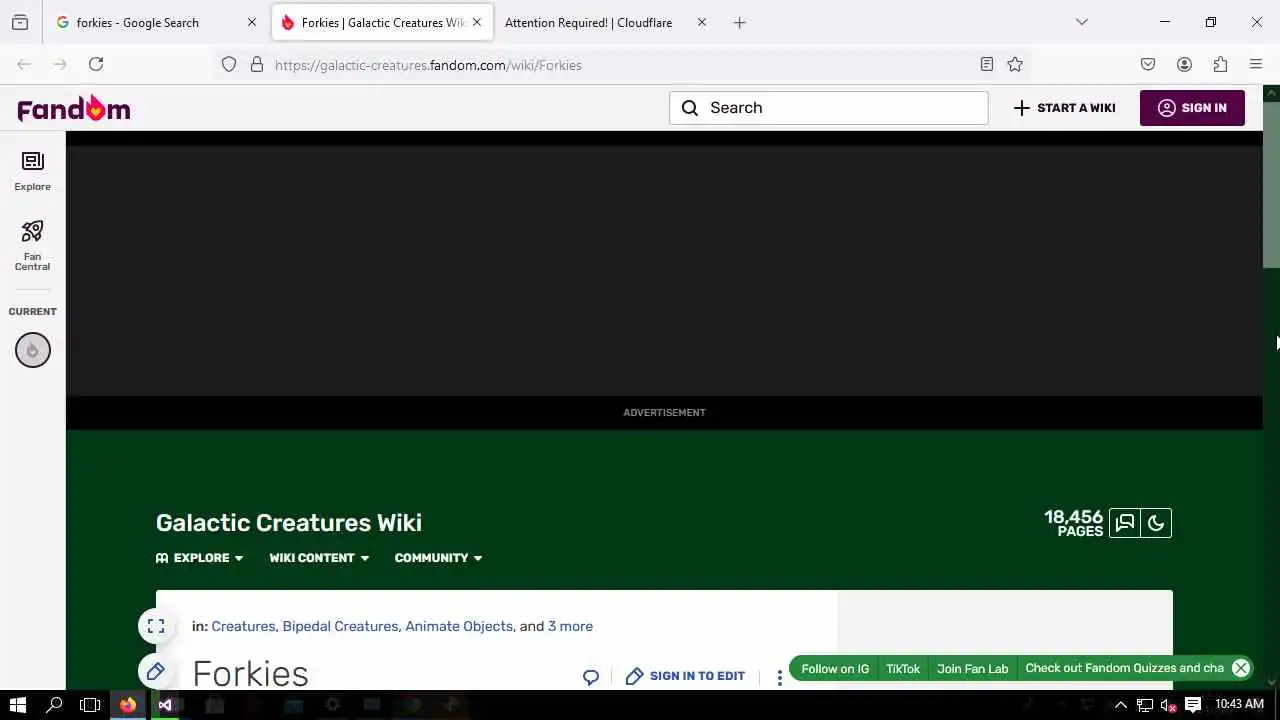Viewport: 1280px width, 720px height.
Task: Click the URL address bar
Action: point(620,65)
